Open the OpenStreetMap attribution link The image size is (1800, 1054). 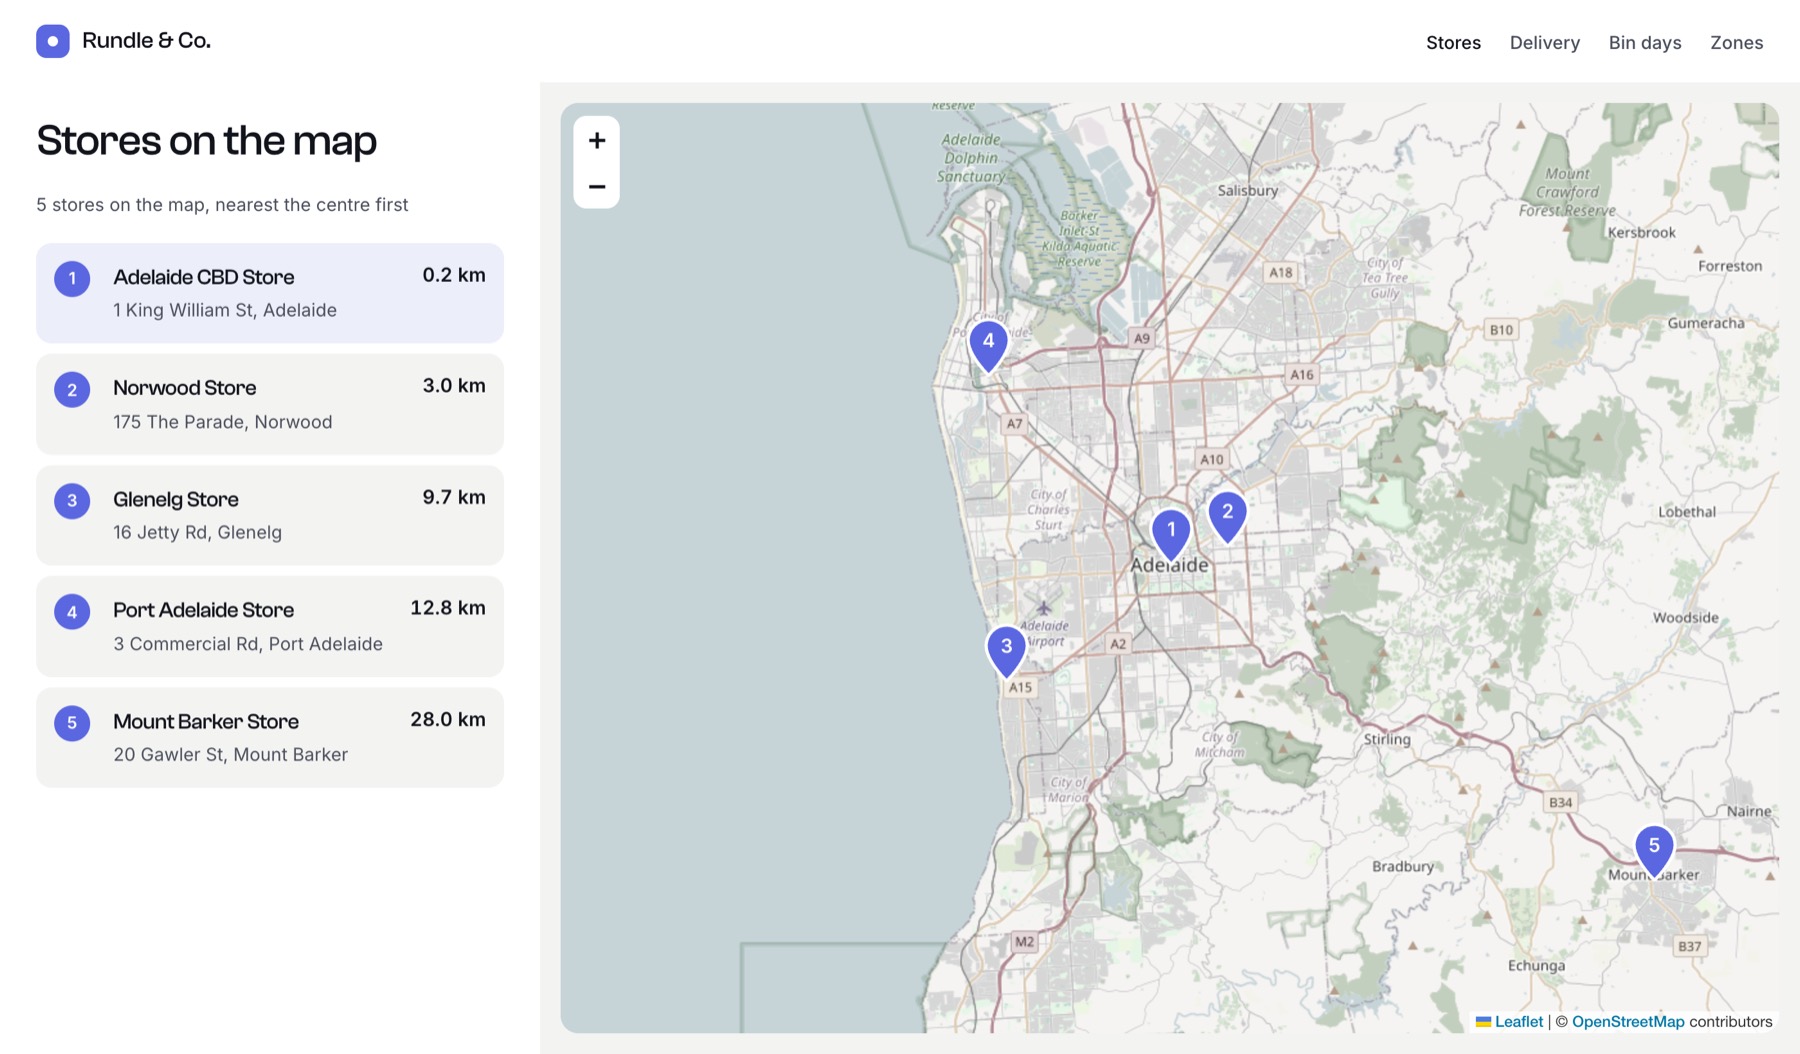(x=1628, y=1022)
